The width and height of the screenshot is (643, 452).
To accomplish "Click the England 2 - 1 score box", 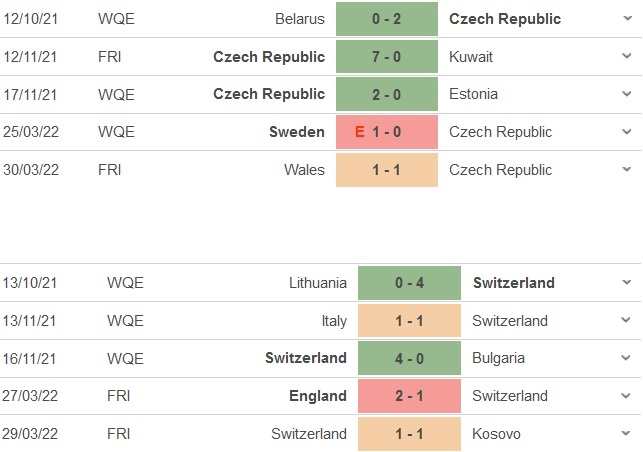I will pos(409,396).
